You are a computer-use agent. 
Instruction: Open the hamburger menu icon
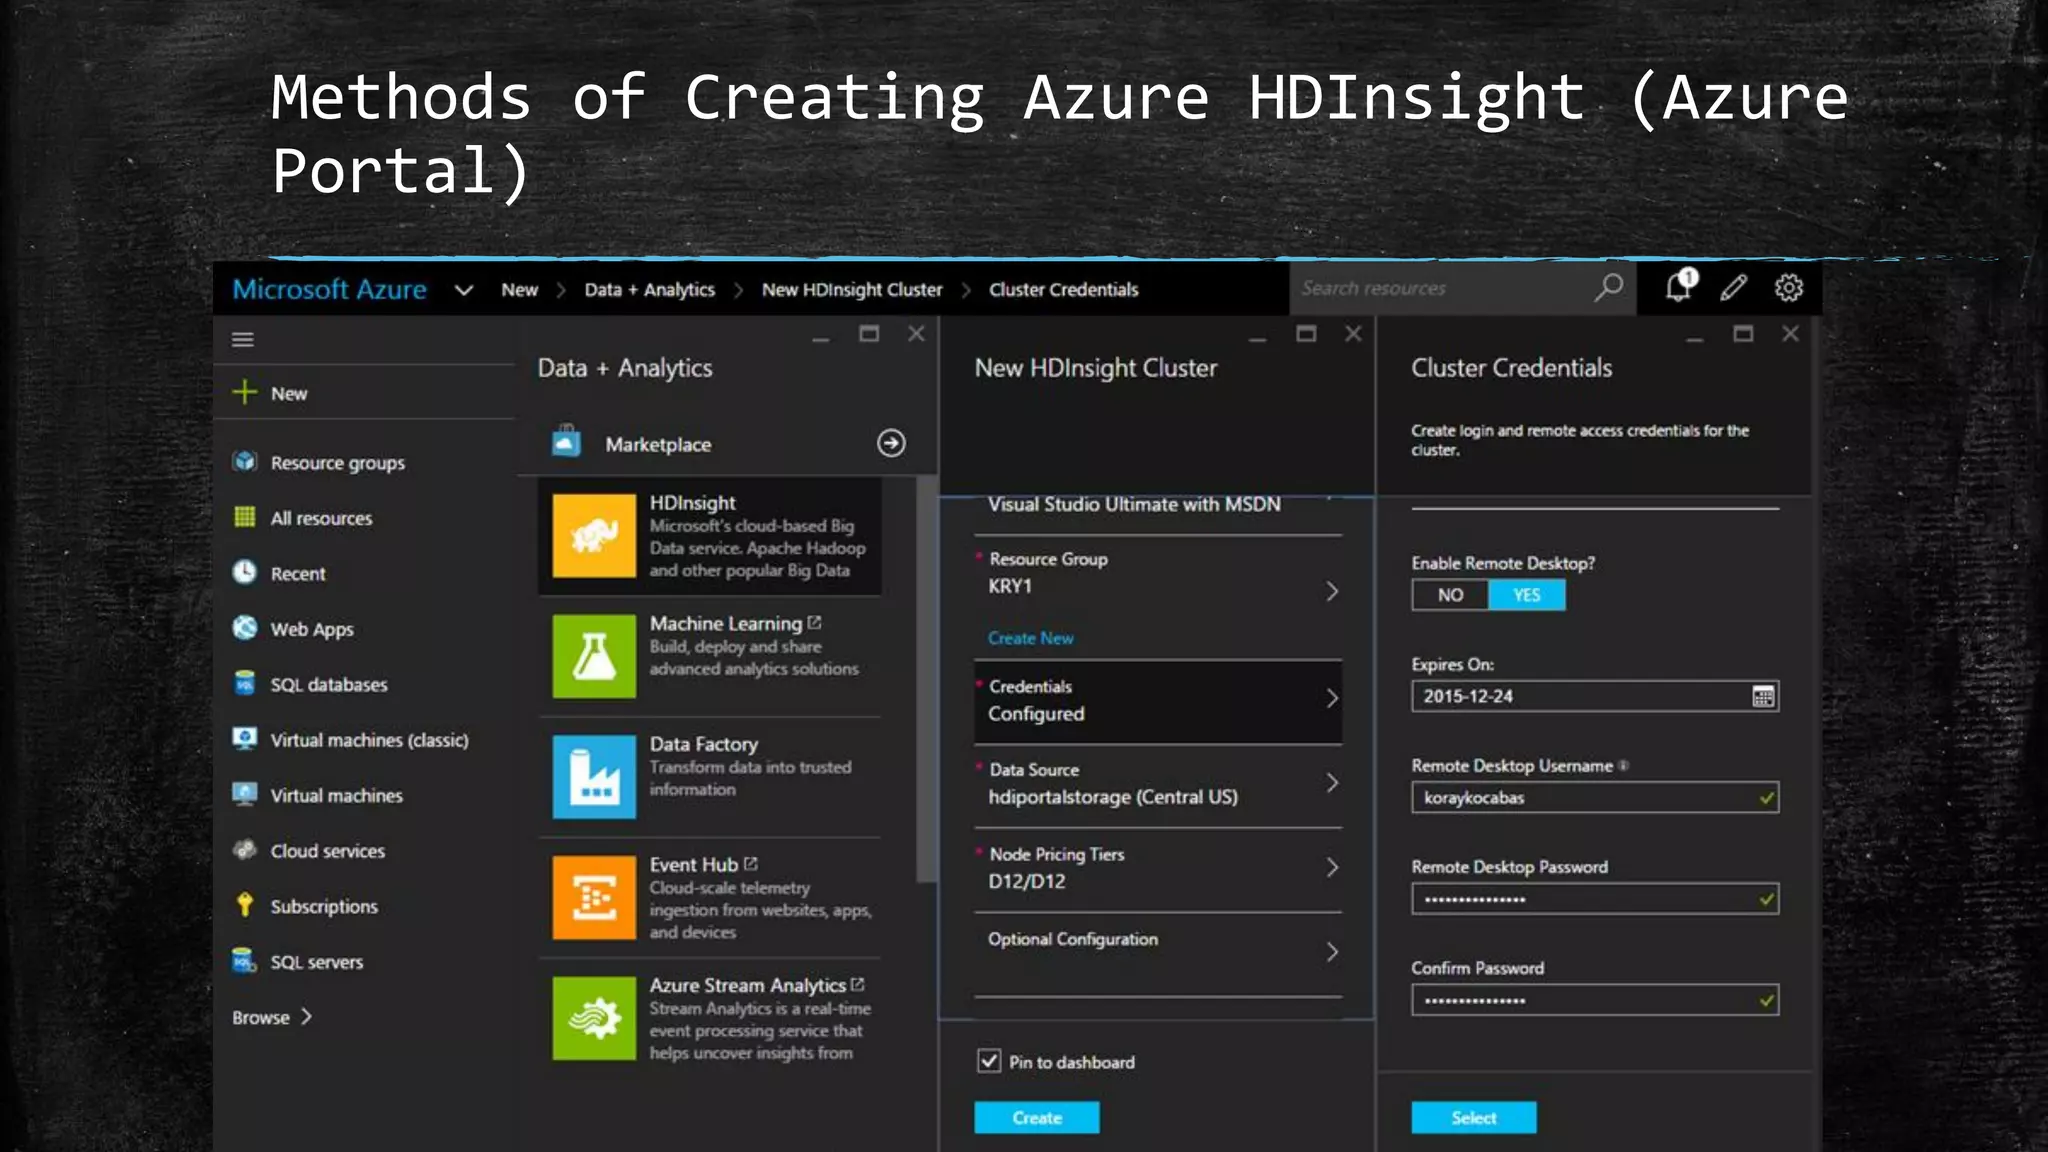pyautogui.click(x=242, y=340)
